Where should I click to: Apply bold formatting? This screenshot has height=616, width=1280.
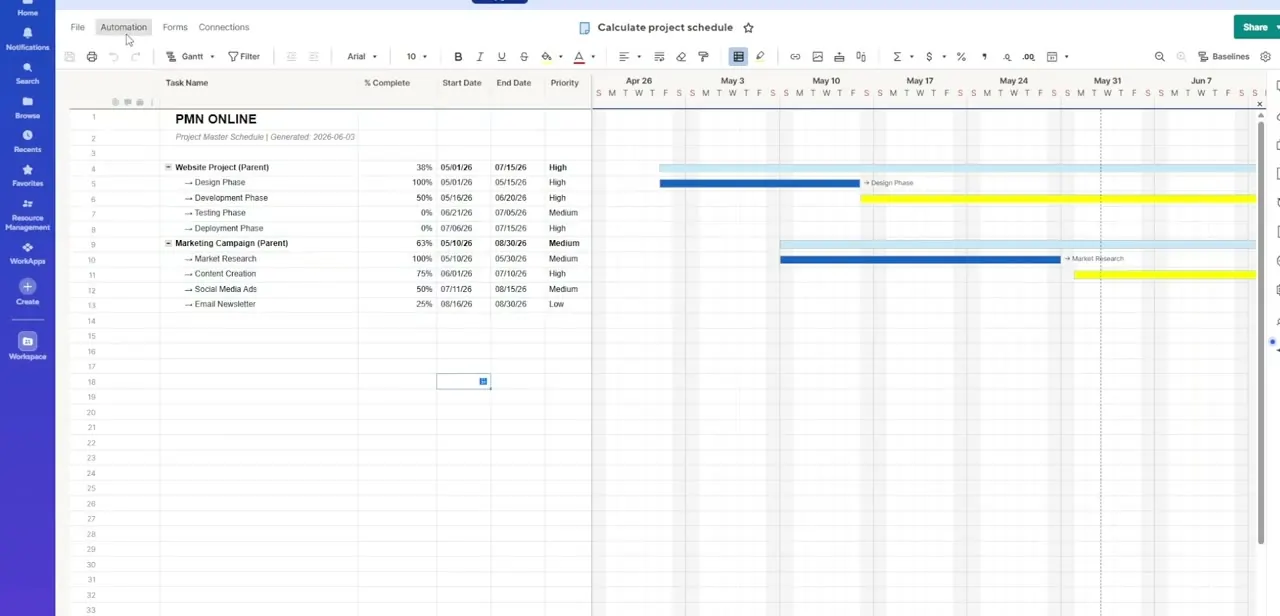(x=458, y=57)
